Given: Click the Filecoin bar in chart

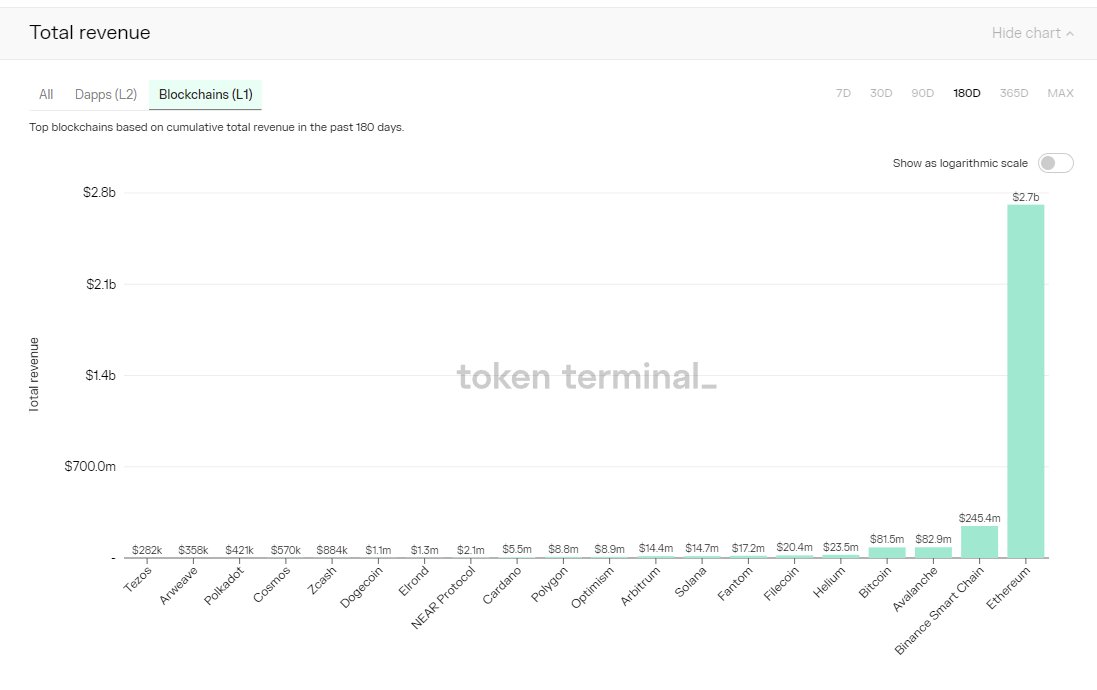Looking at the screenshot, I should pyautogui.click(x=795, y=556).
